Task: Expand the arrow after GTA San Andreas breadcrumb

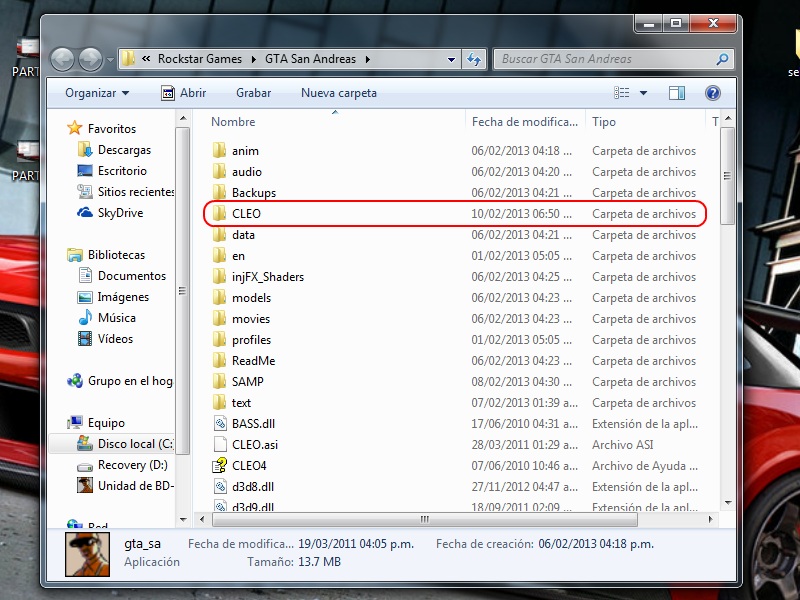Action: coord(367,59)
